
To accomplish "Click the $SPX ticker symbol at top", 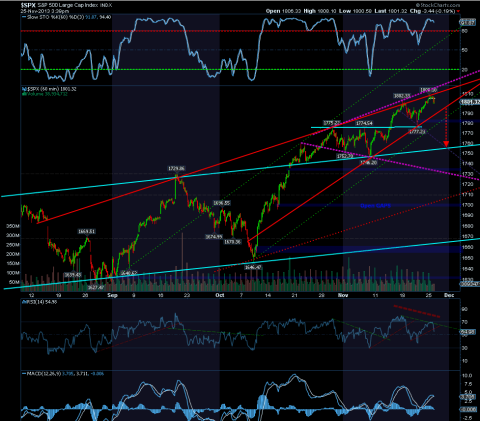I will (x=28, y=5).
